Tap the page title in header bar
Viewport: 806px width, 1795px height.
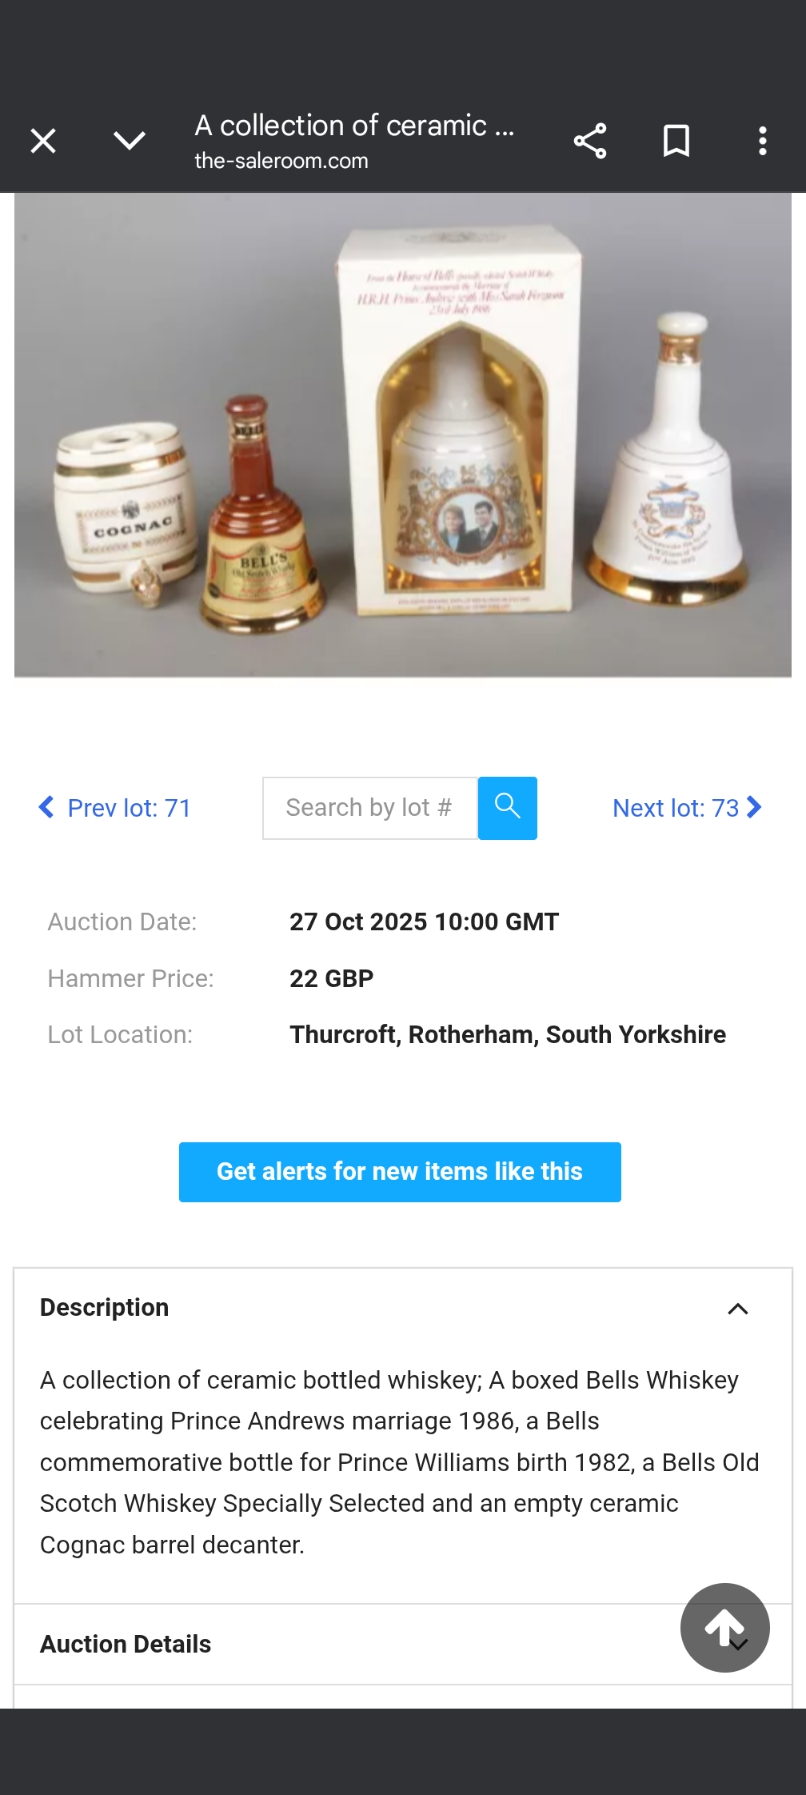coord(355,126)
